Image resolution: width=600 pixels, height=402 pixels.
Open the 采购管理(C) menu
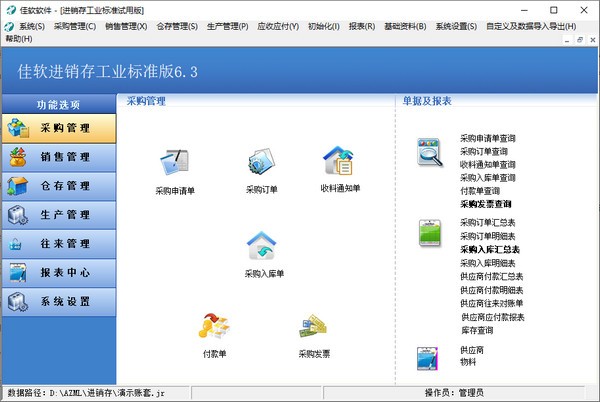[x=75, y=26]
